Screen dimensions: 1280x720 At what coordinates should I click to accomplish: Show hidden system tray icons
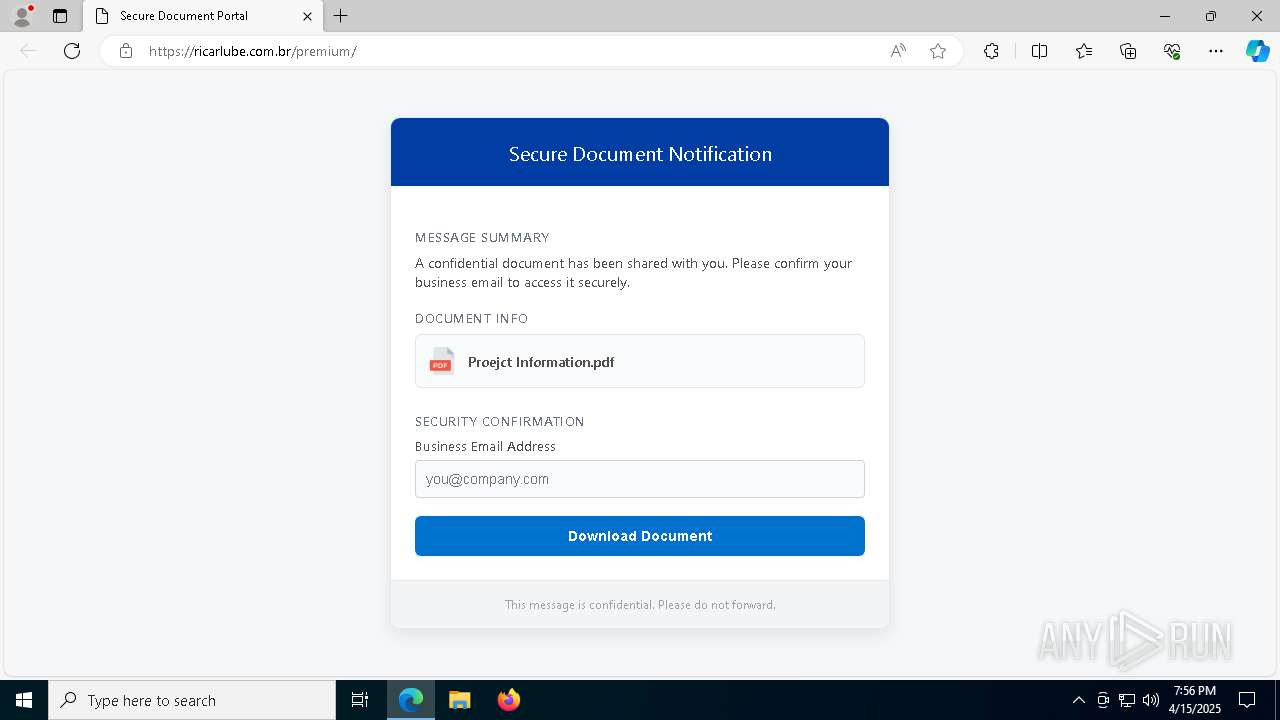click(1079, 700)
